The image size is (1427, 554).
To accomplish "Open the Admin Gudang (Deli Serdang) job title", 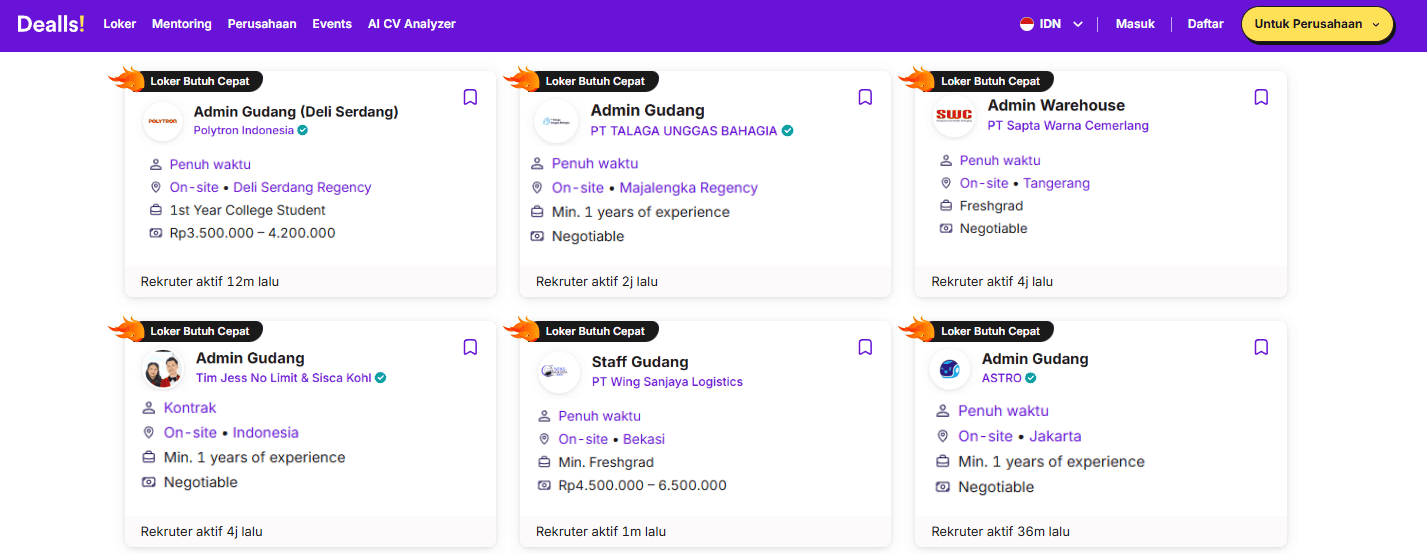I will tap(296, 111).
